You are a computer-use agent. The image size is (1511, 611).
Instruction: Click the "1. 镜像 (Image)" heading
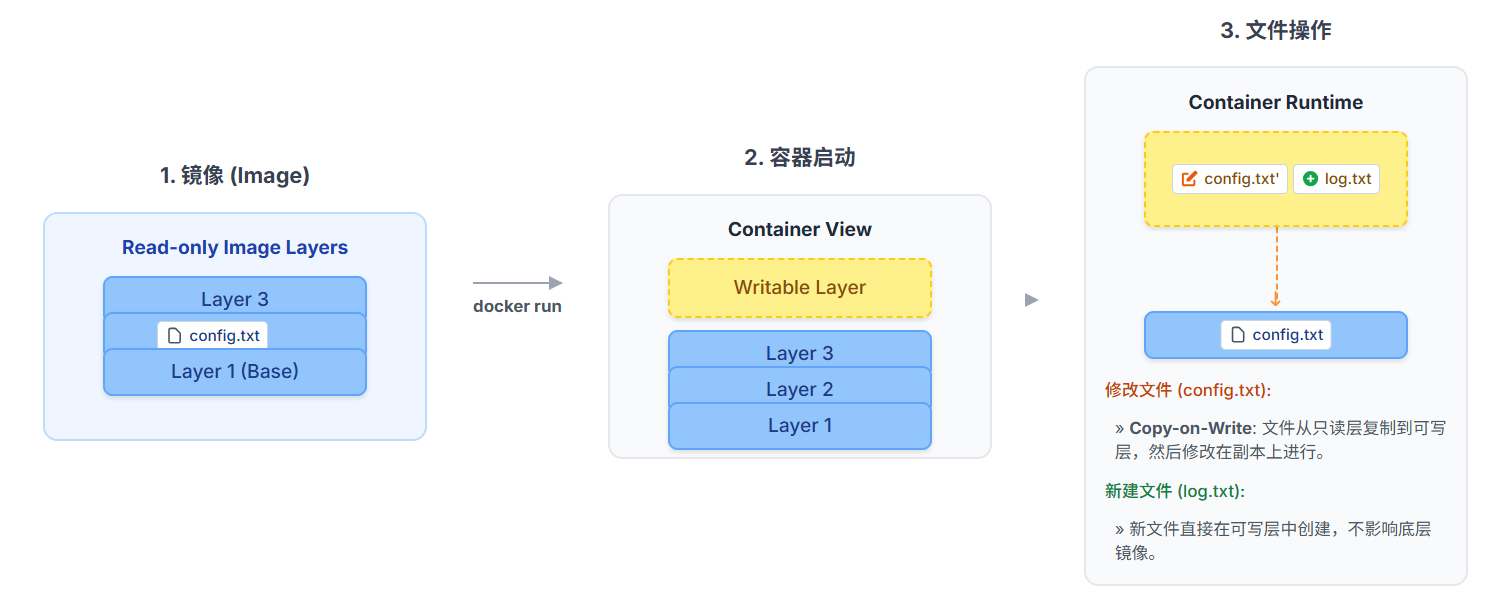[235, 176]
